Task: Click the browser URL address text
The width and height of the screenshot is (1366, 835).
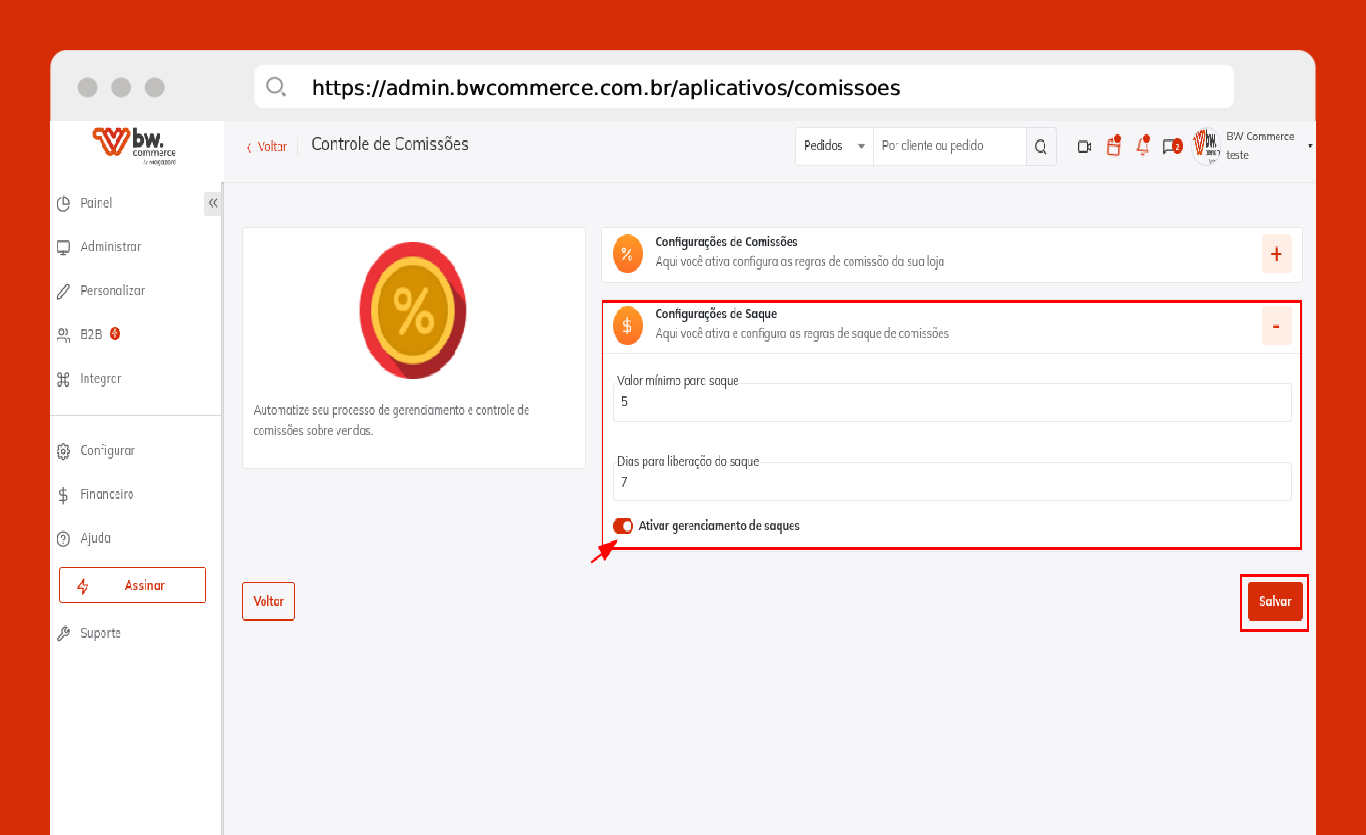Action: click(606, 88)
